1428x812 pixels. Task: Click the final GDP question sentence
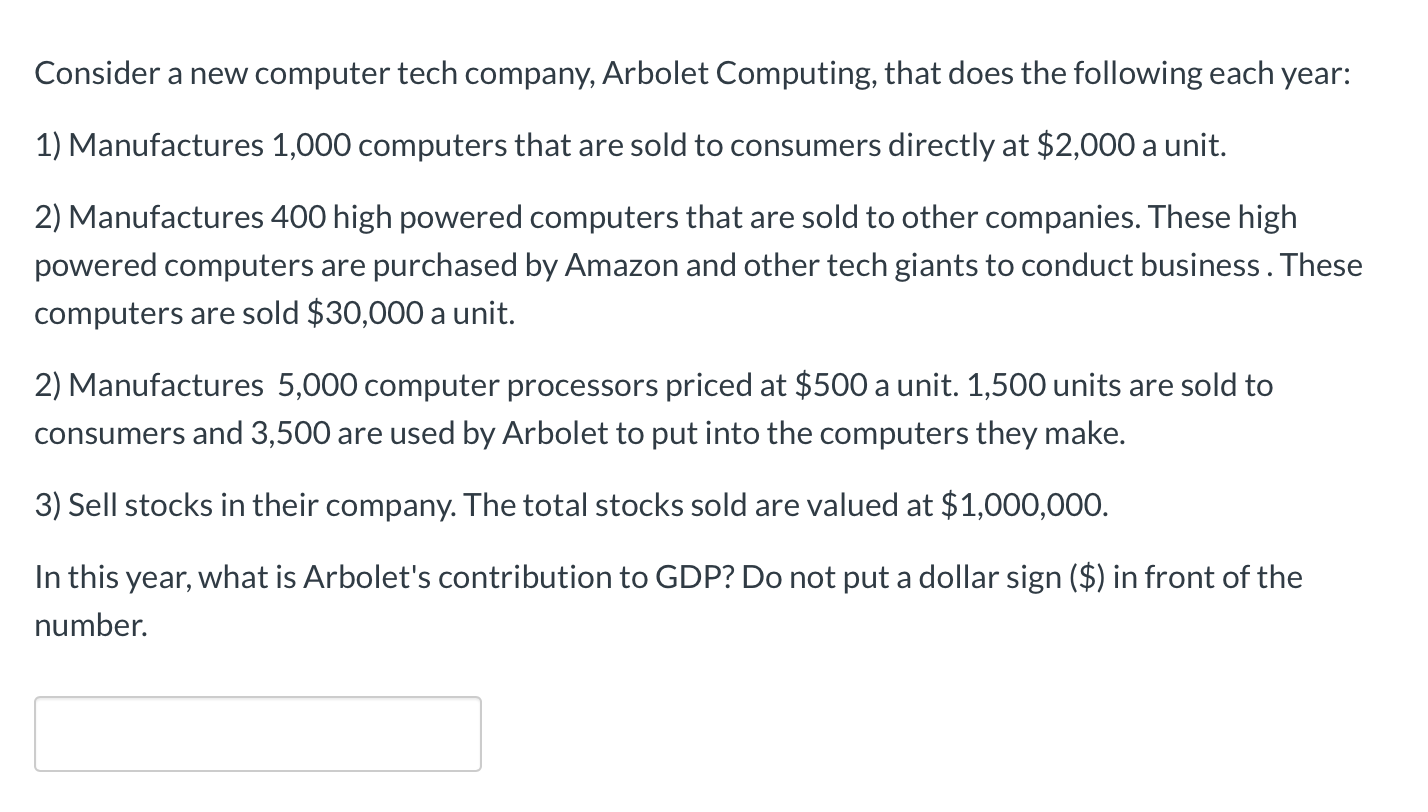[668, 576]
